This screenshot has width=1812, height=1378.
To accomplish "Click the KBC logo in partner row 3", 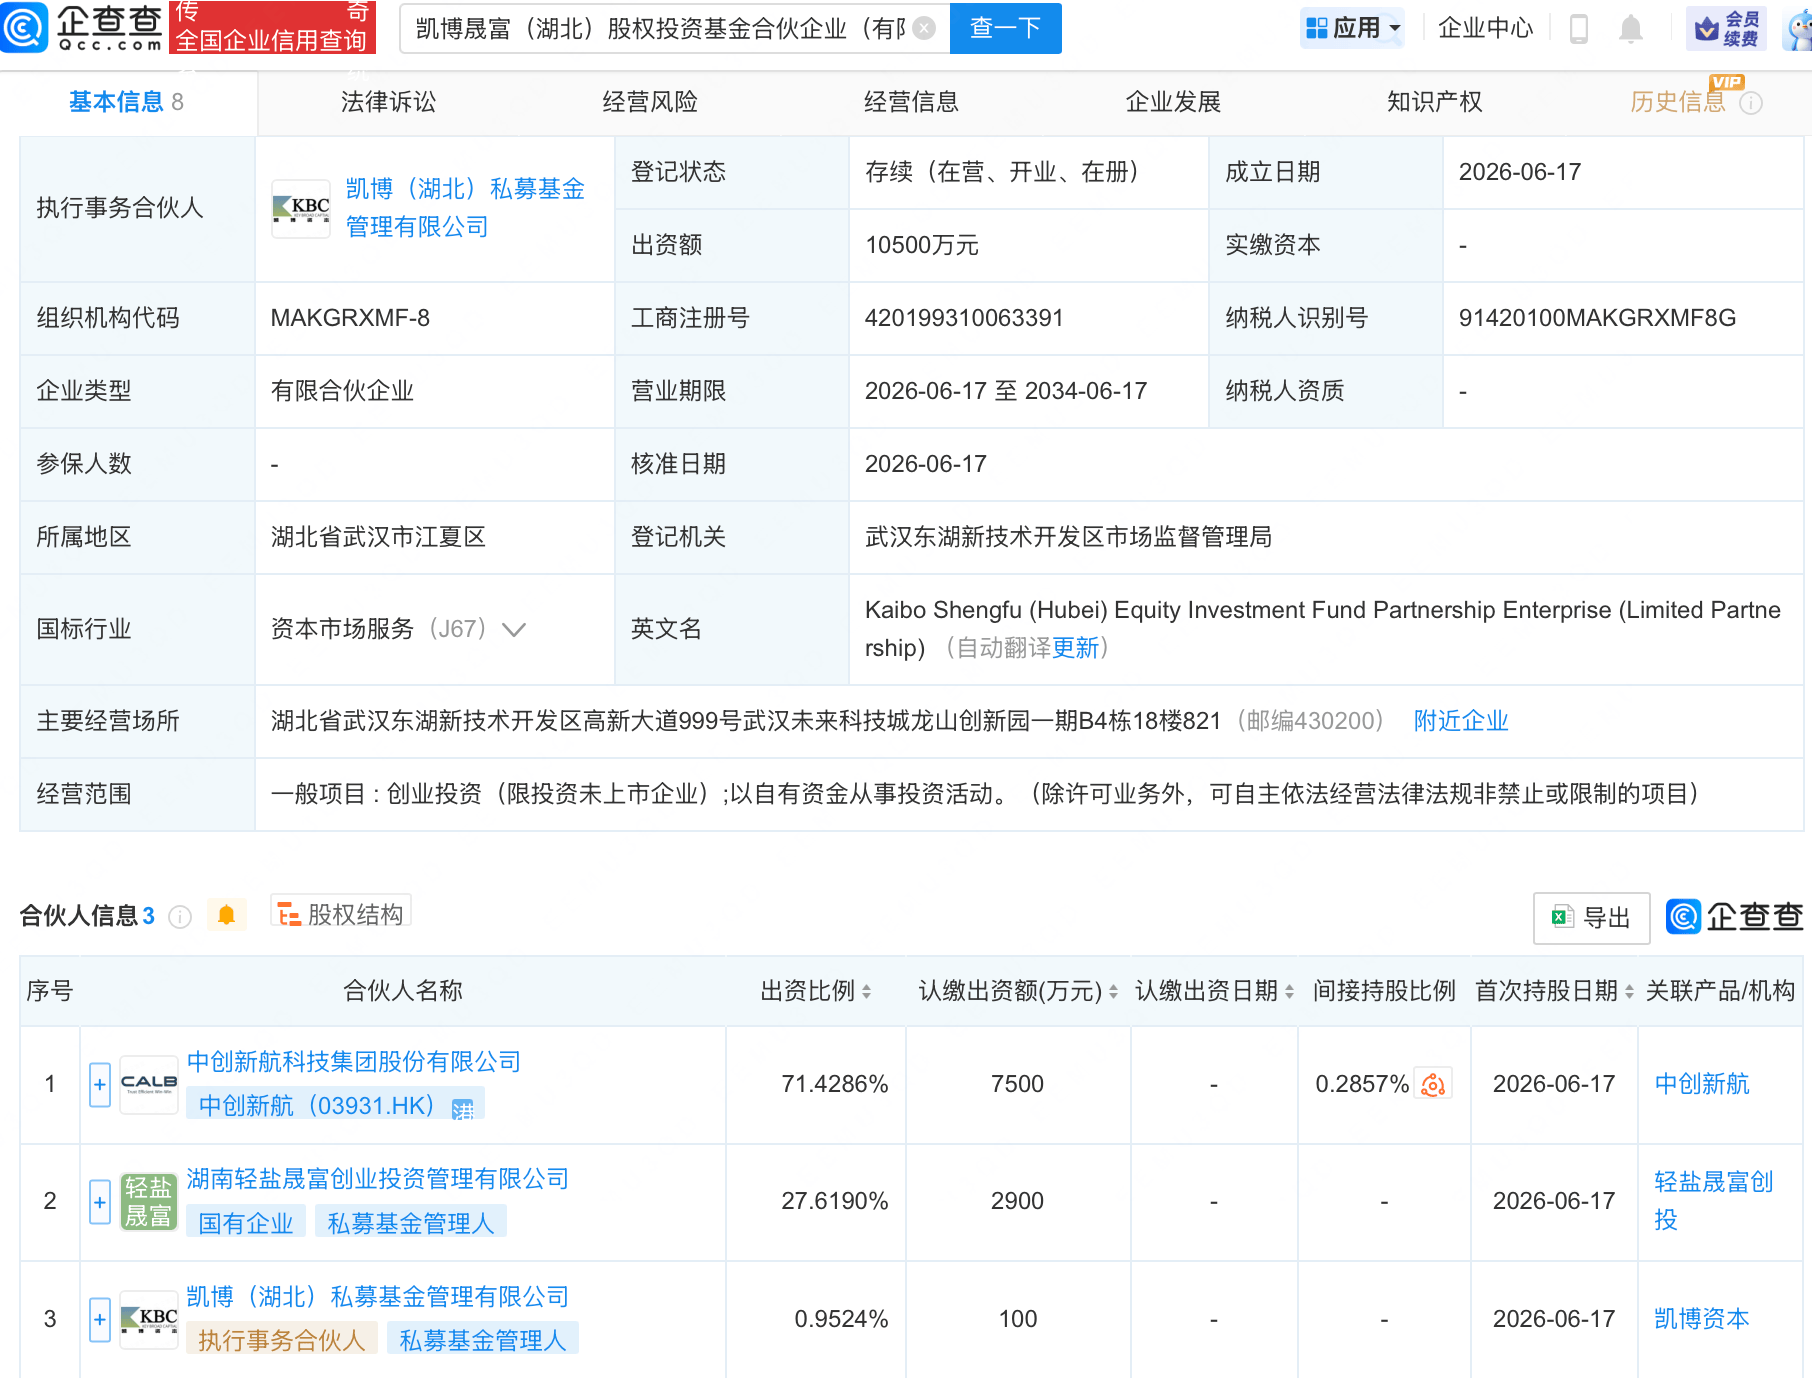I will [x=149, y=1320].
